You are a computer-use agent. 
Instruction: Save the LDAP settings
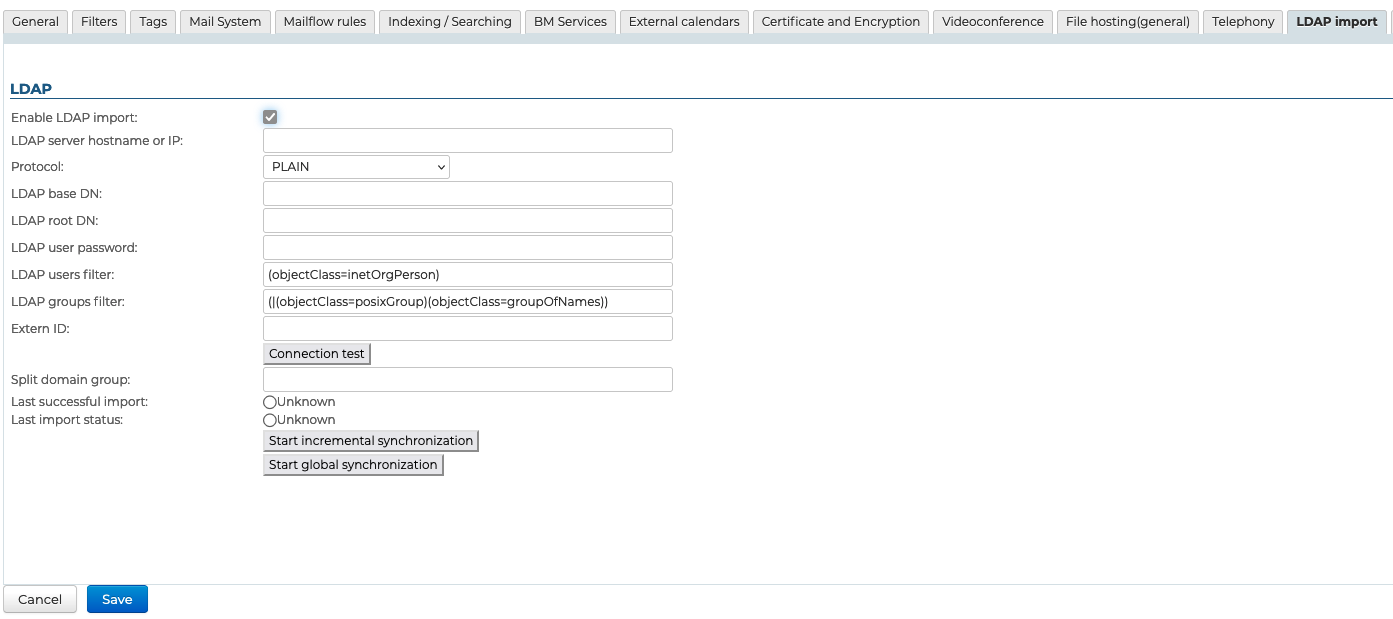tap(117, 599)
